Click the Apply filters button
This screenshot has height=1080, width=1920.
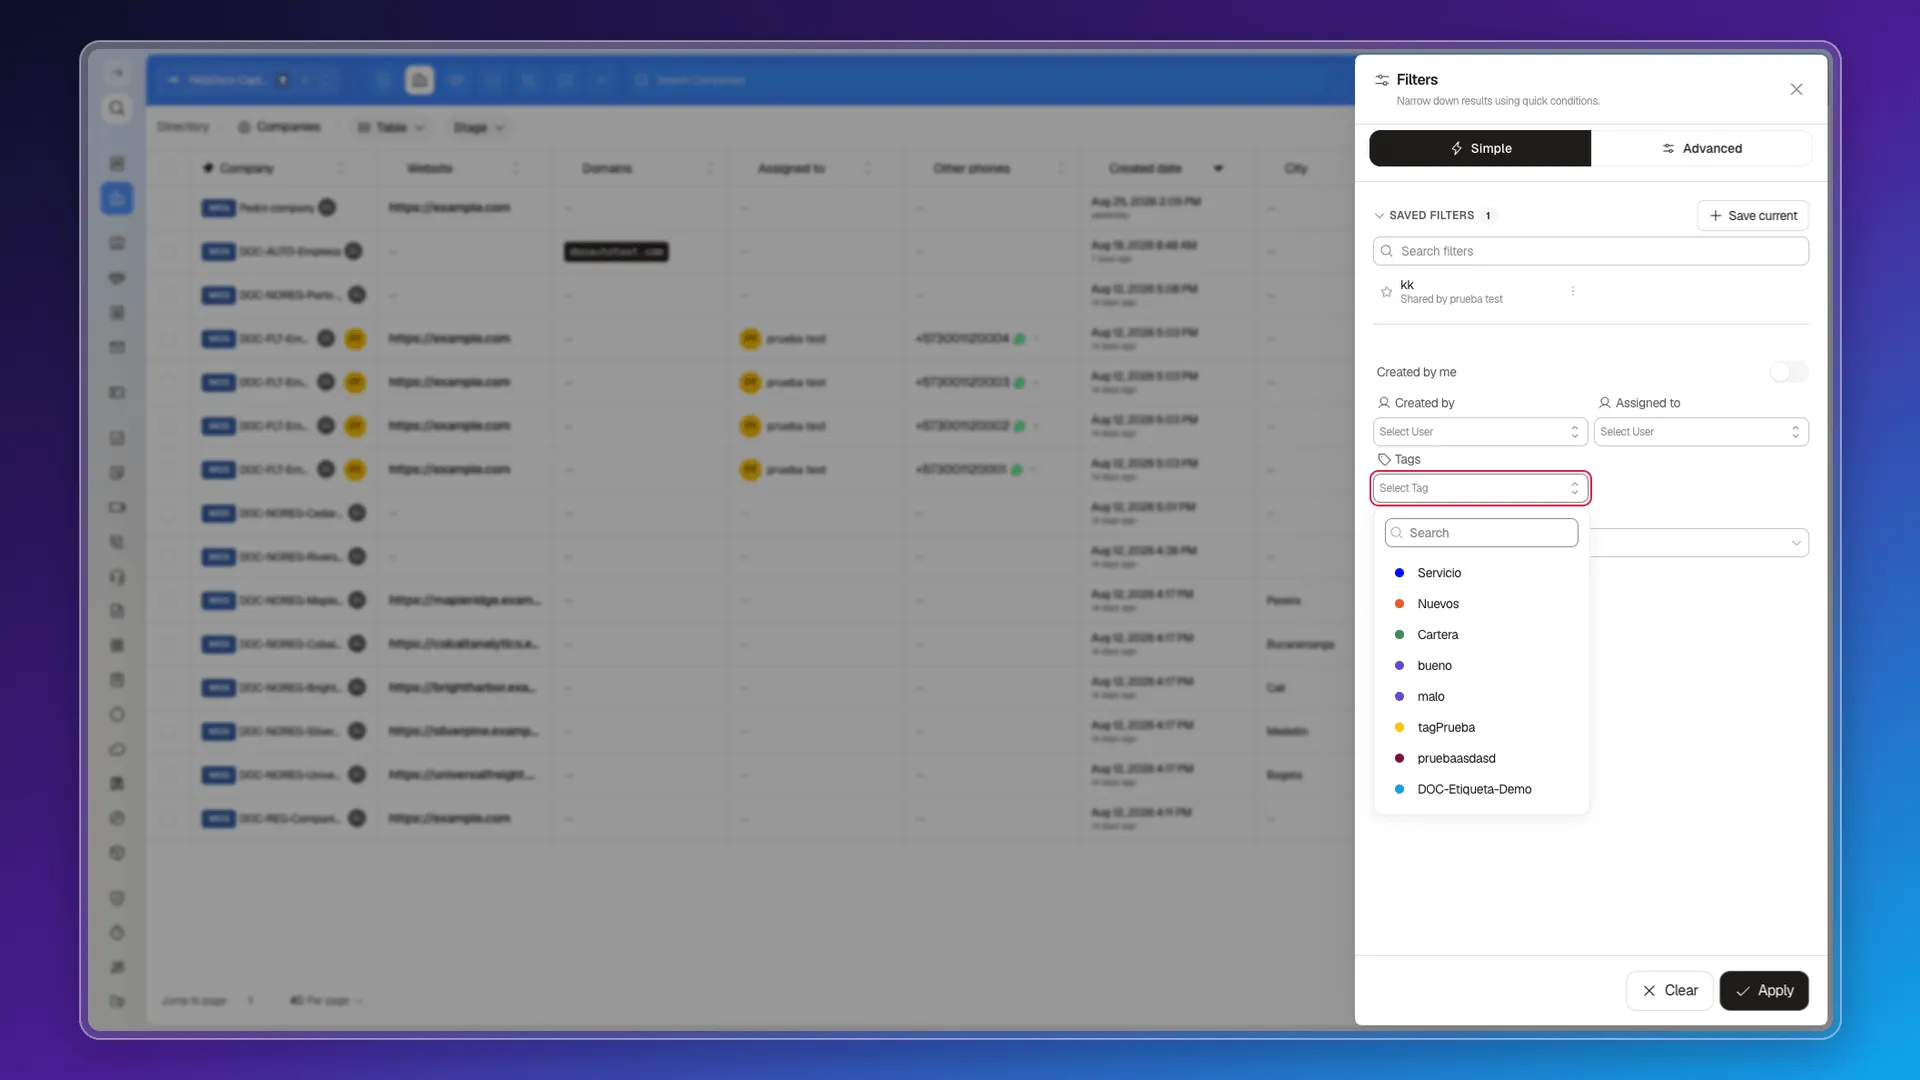[x=1764, y=991]
